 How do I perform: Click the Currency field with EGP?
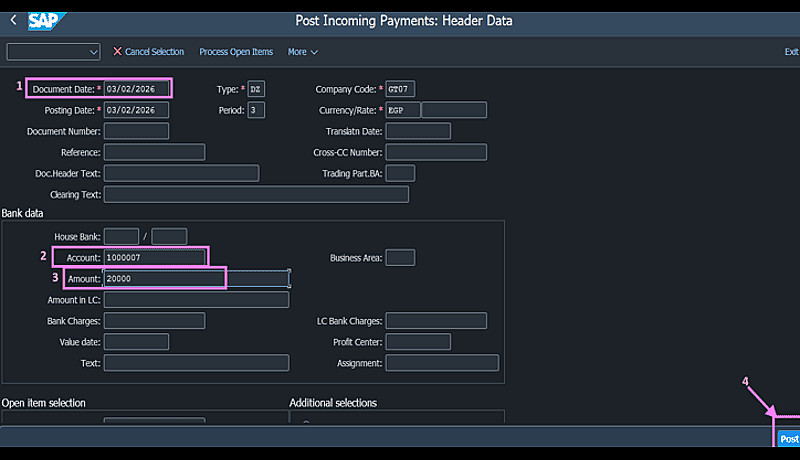403,110
